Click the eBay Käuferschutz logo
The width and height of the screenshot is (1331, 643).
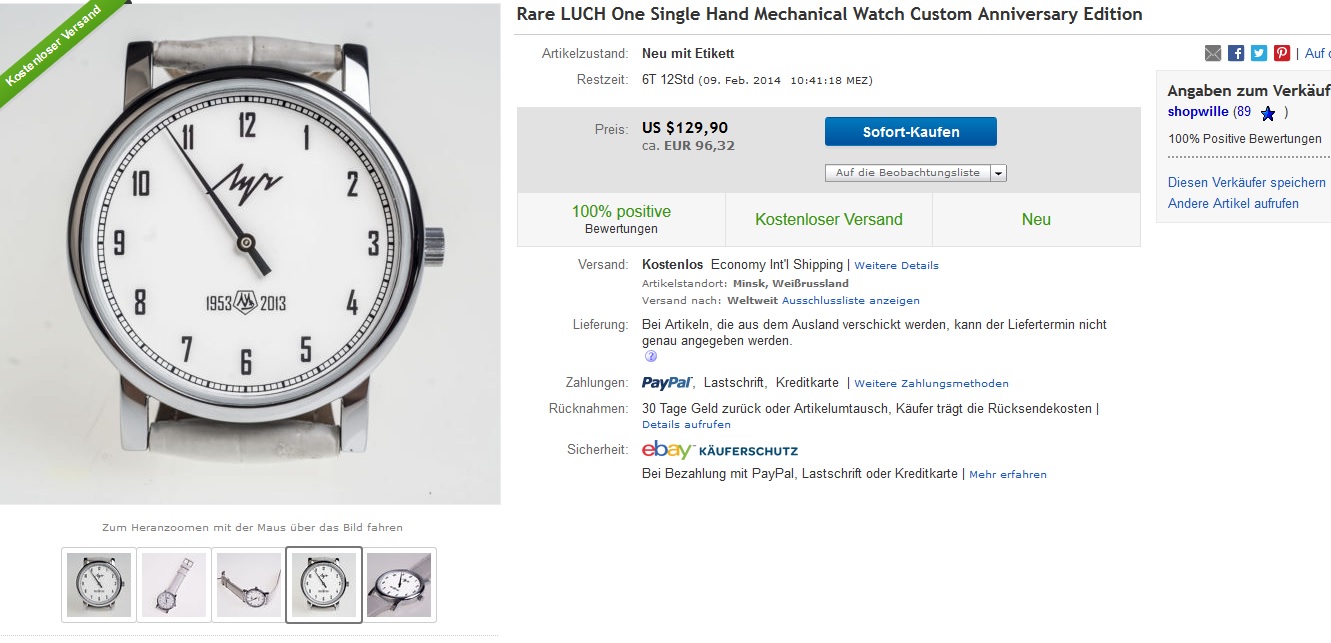pyautogui.click(x=720, y=450)
